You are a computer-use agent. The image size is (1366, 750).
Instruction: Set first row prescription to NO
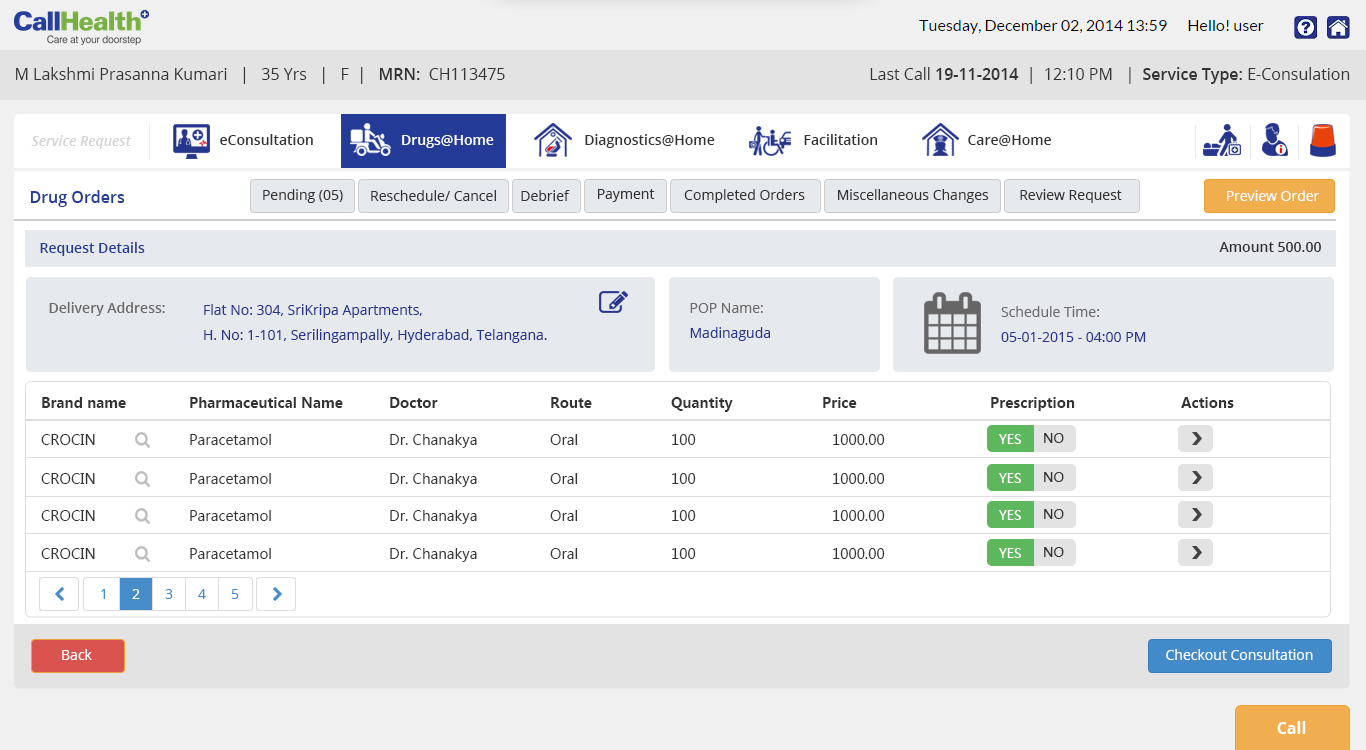[1054, 439]
